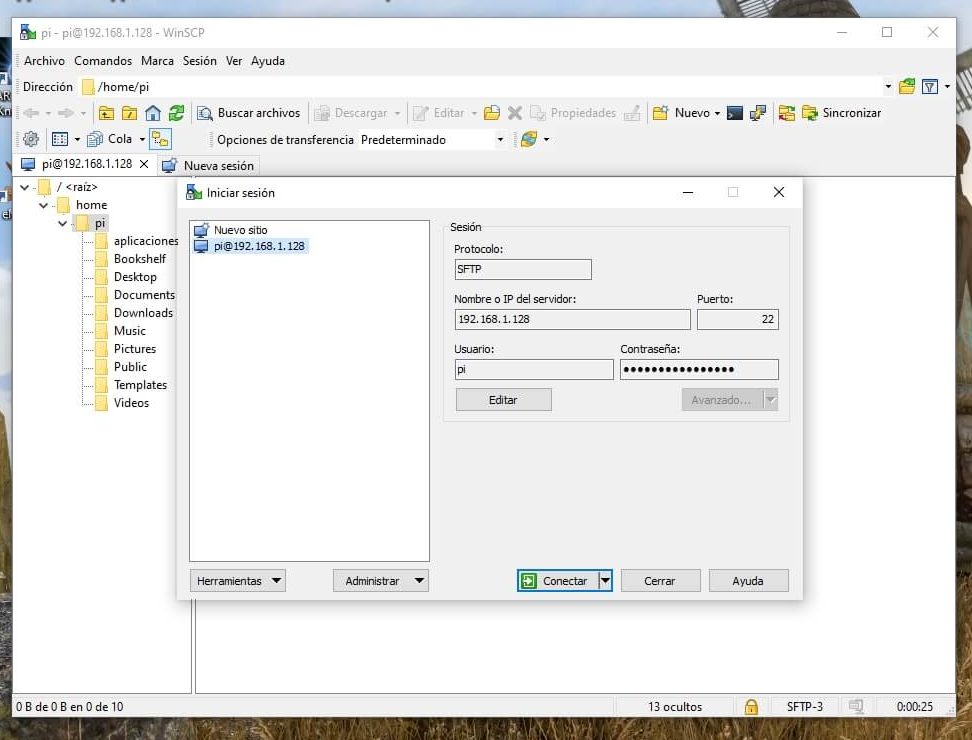This screenshot has width=972, height=740.
Task: Click the Nuevo new folder icon
Action: [661, 113]
